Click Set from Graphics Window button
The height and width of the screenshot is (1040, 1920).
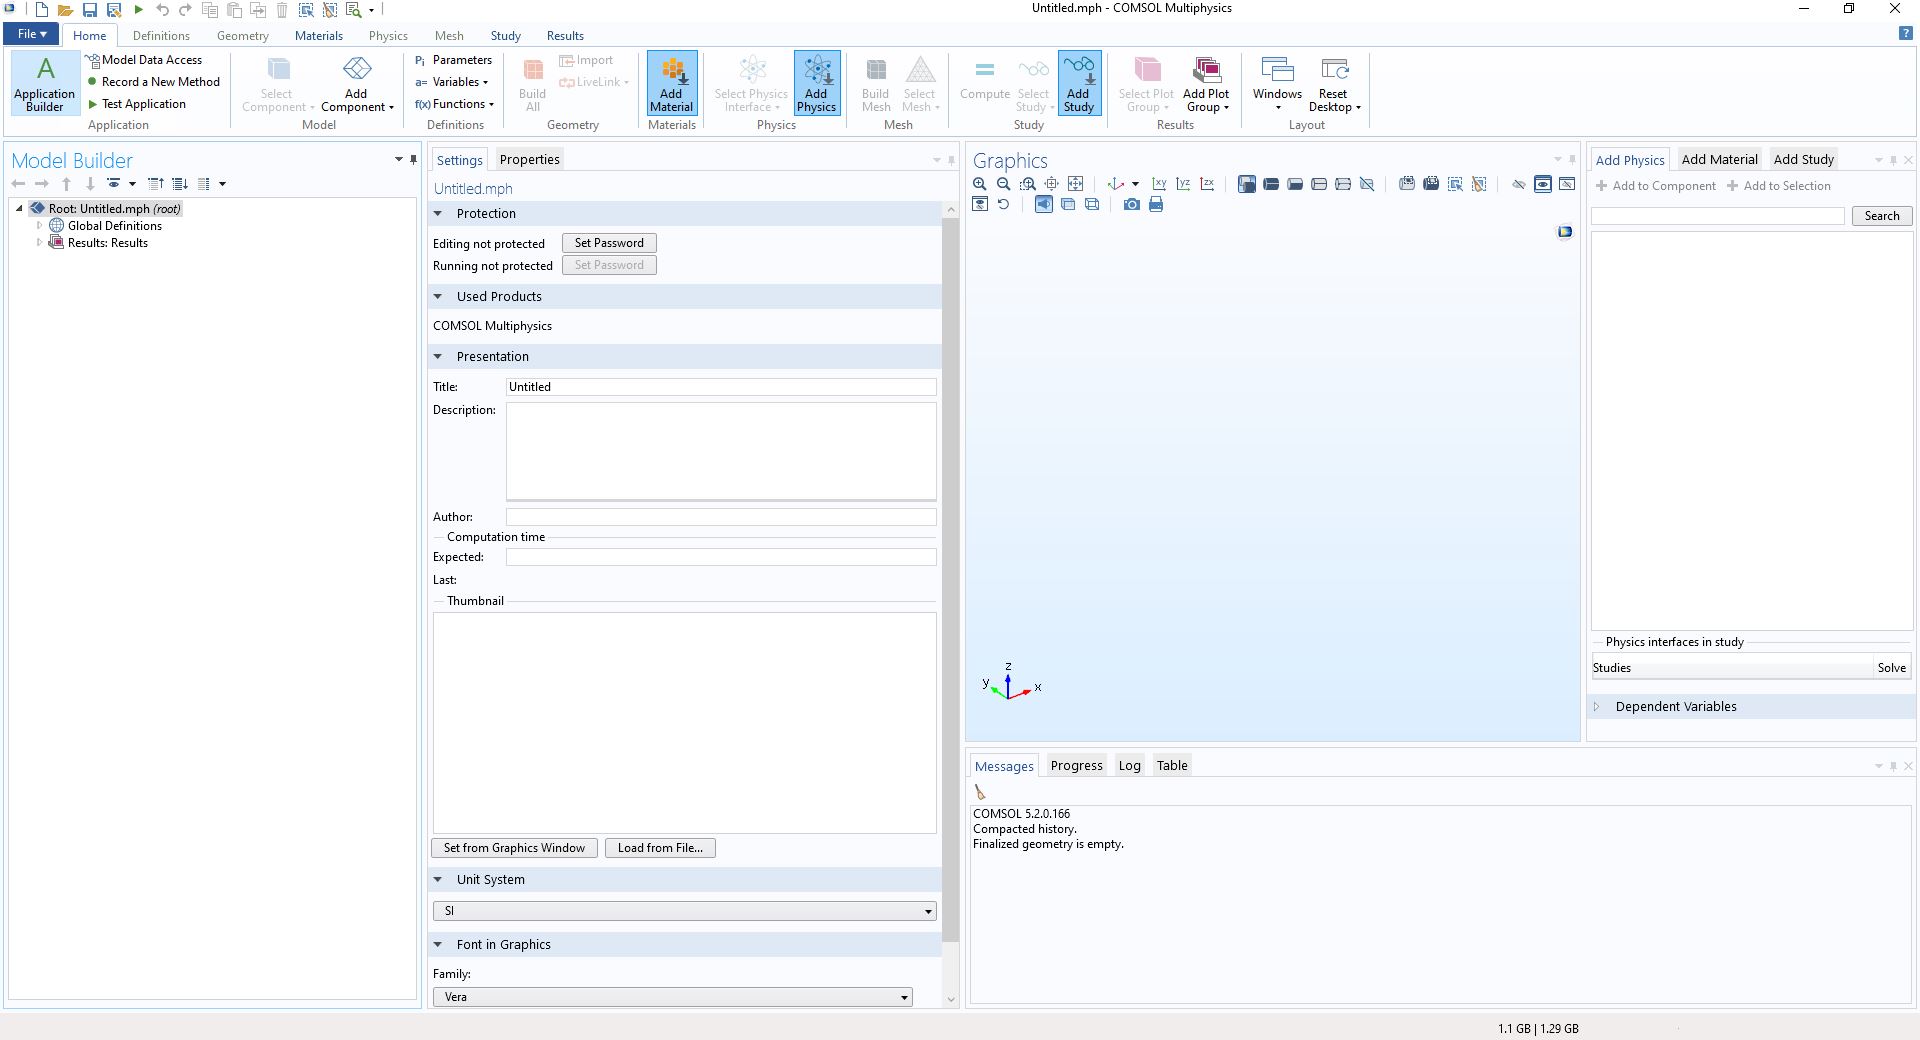click(x=514, y=848)
